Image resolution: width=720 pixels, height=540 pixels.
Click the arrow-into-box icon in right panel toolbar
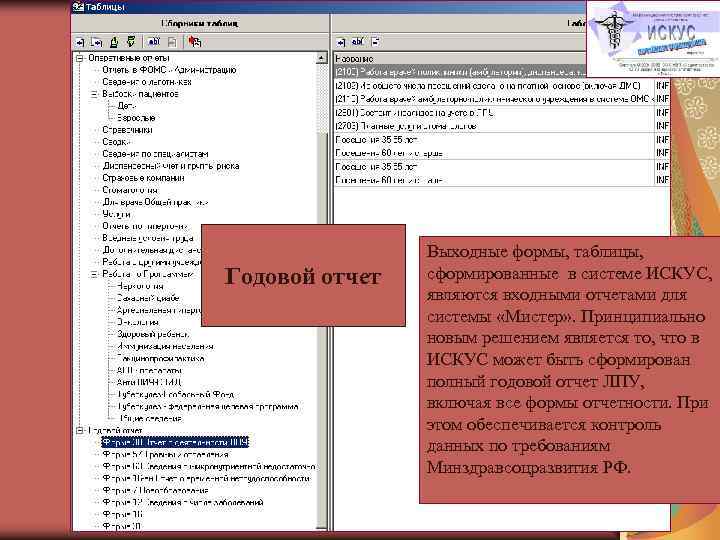tap(341, 42)
